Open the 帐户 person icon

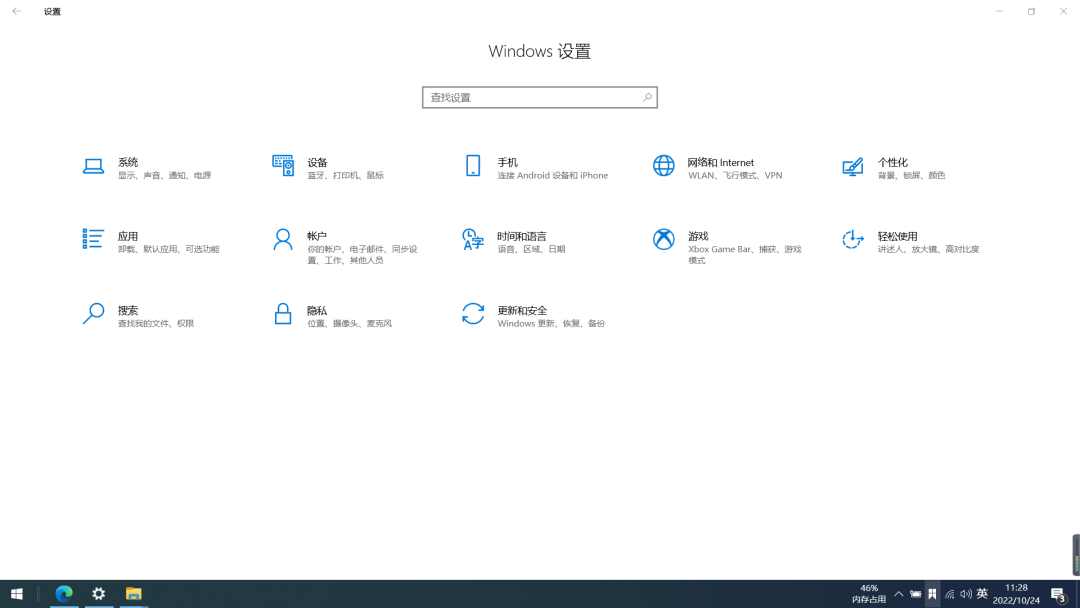coord(283,240)
